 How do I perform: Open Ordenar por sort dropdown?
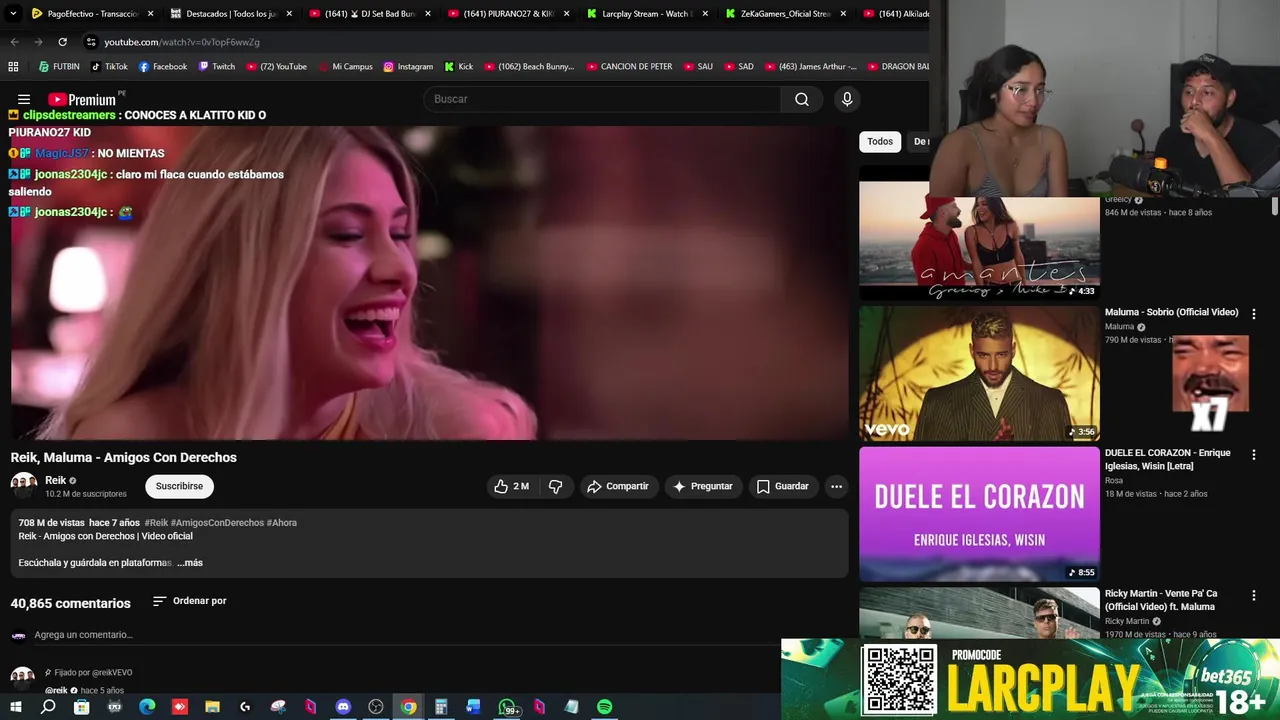coord(190,601)
